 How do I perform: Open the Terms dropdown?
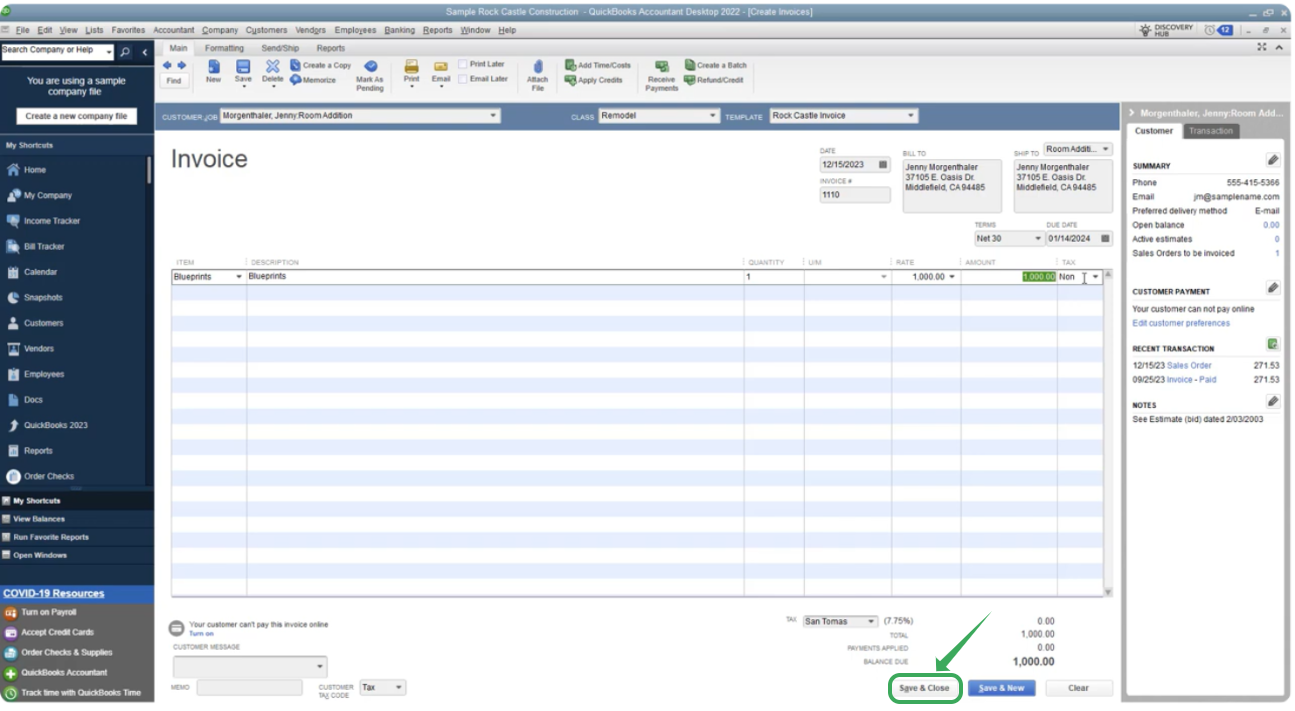click(x=1037, y=239)
